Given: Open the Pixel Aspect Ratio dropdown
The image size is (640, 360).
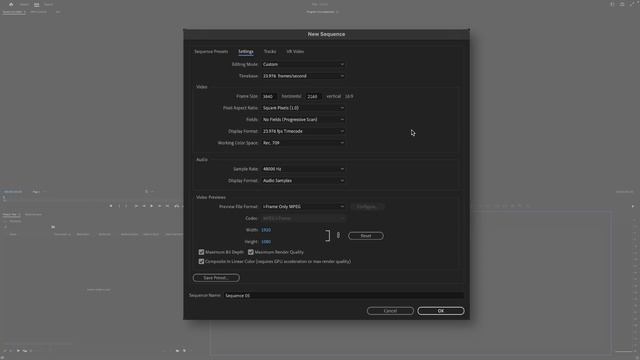Looking at the screenshot, I should [x=303, y=108].
